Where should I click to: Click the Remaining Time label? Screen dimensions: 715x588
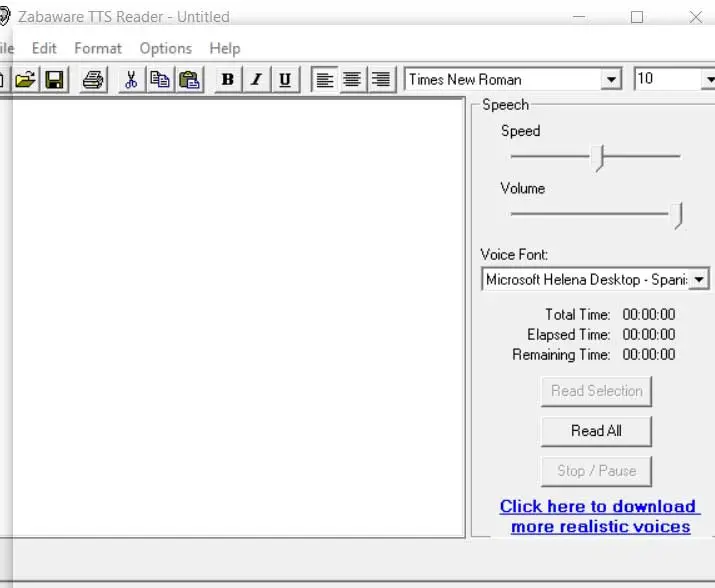[561, 355]
